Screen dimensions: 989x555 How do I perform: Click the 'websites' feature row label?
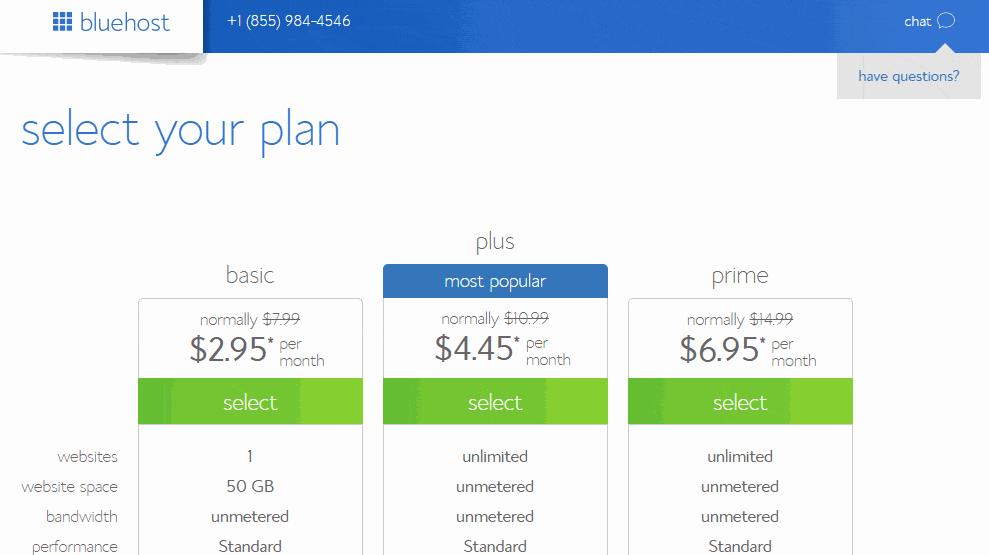[x=87, y=457]
